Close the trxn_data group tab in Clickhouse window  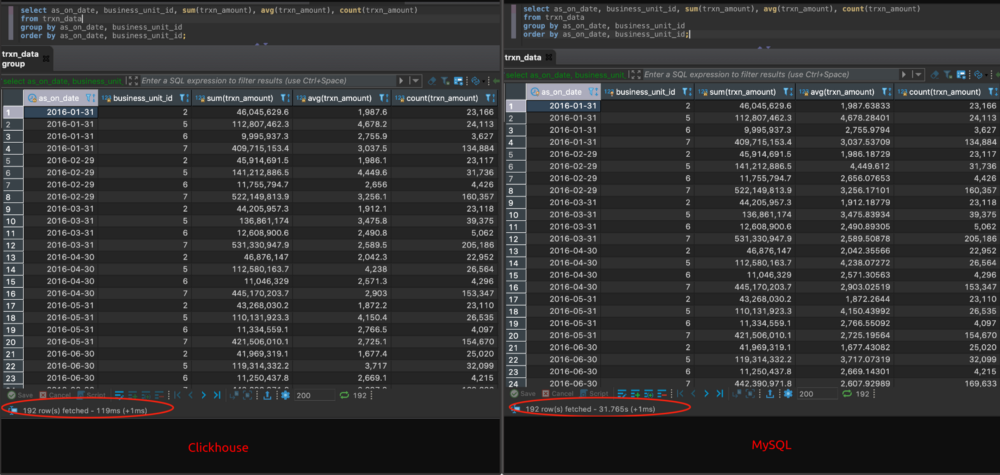coord(46,59)
